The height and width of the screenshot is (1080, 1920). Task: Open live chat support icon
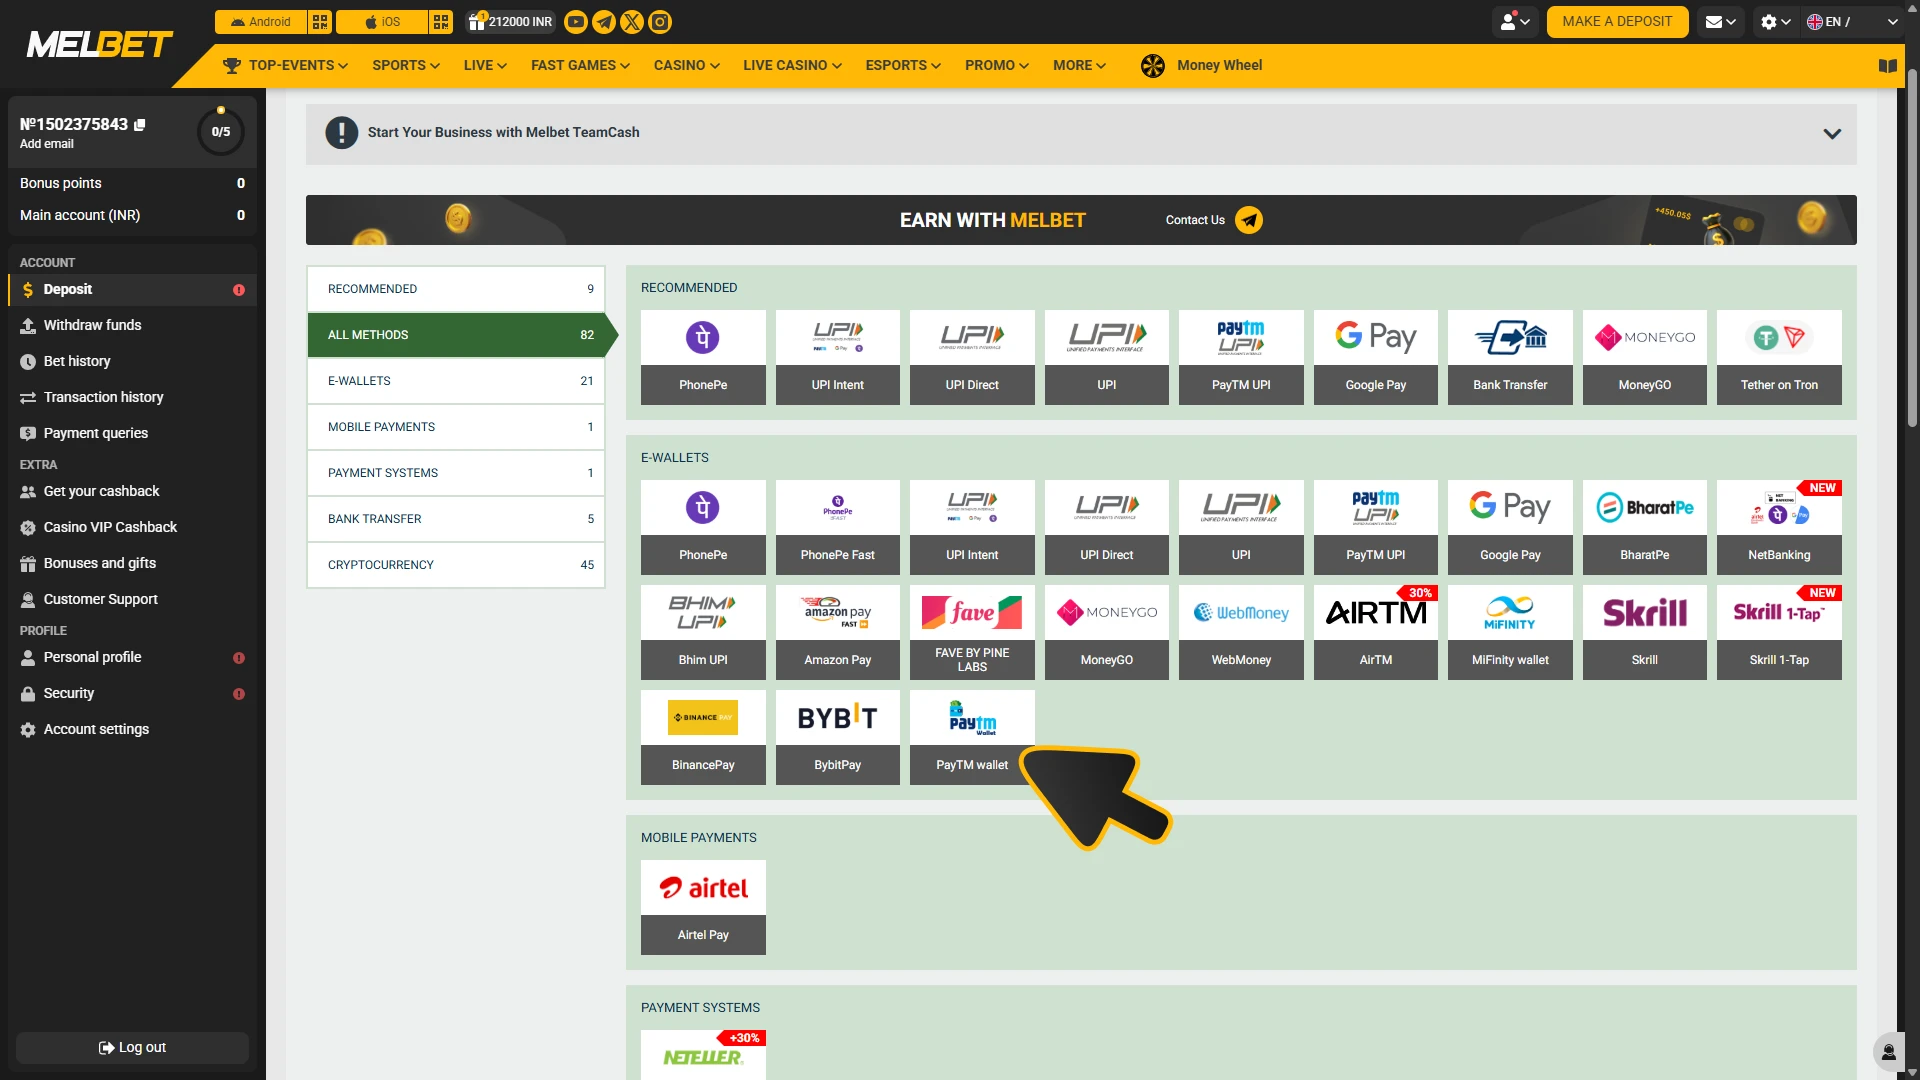pos(1889,1052)
